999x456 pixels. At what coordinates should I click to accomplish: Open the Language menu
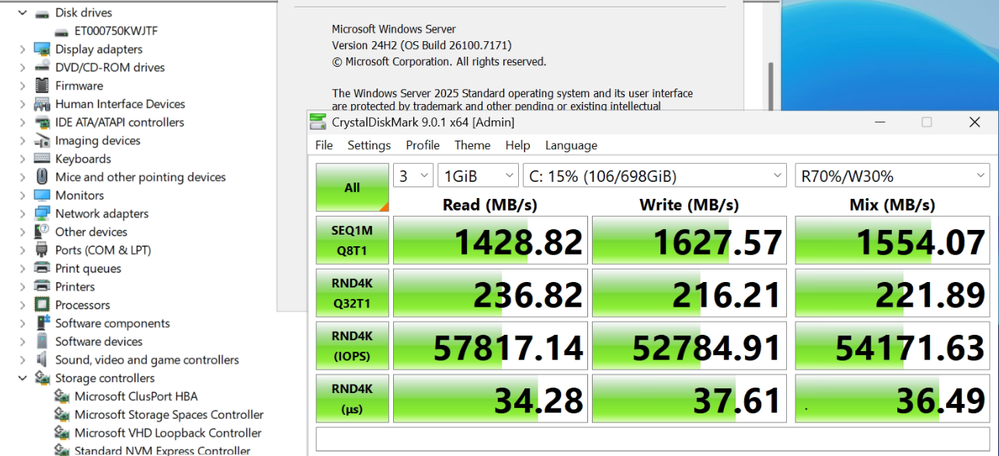[x=571, y=145]
